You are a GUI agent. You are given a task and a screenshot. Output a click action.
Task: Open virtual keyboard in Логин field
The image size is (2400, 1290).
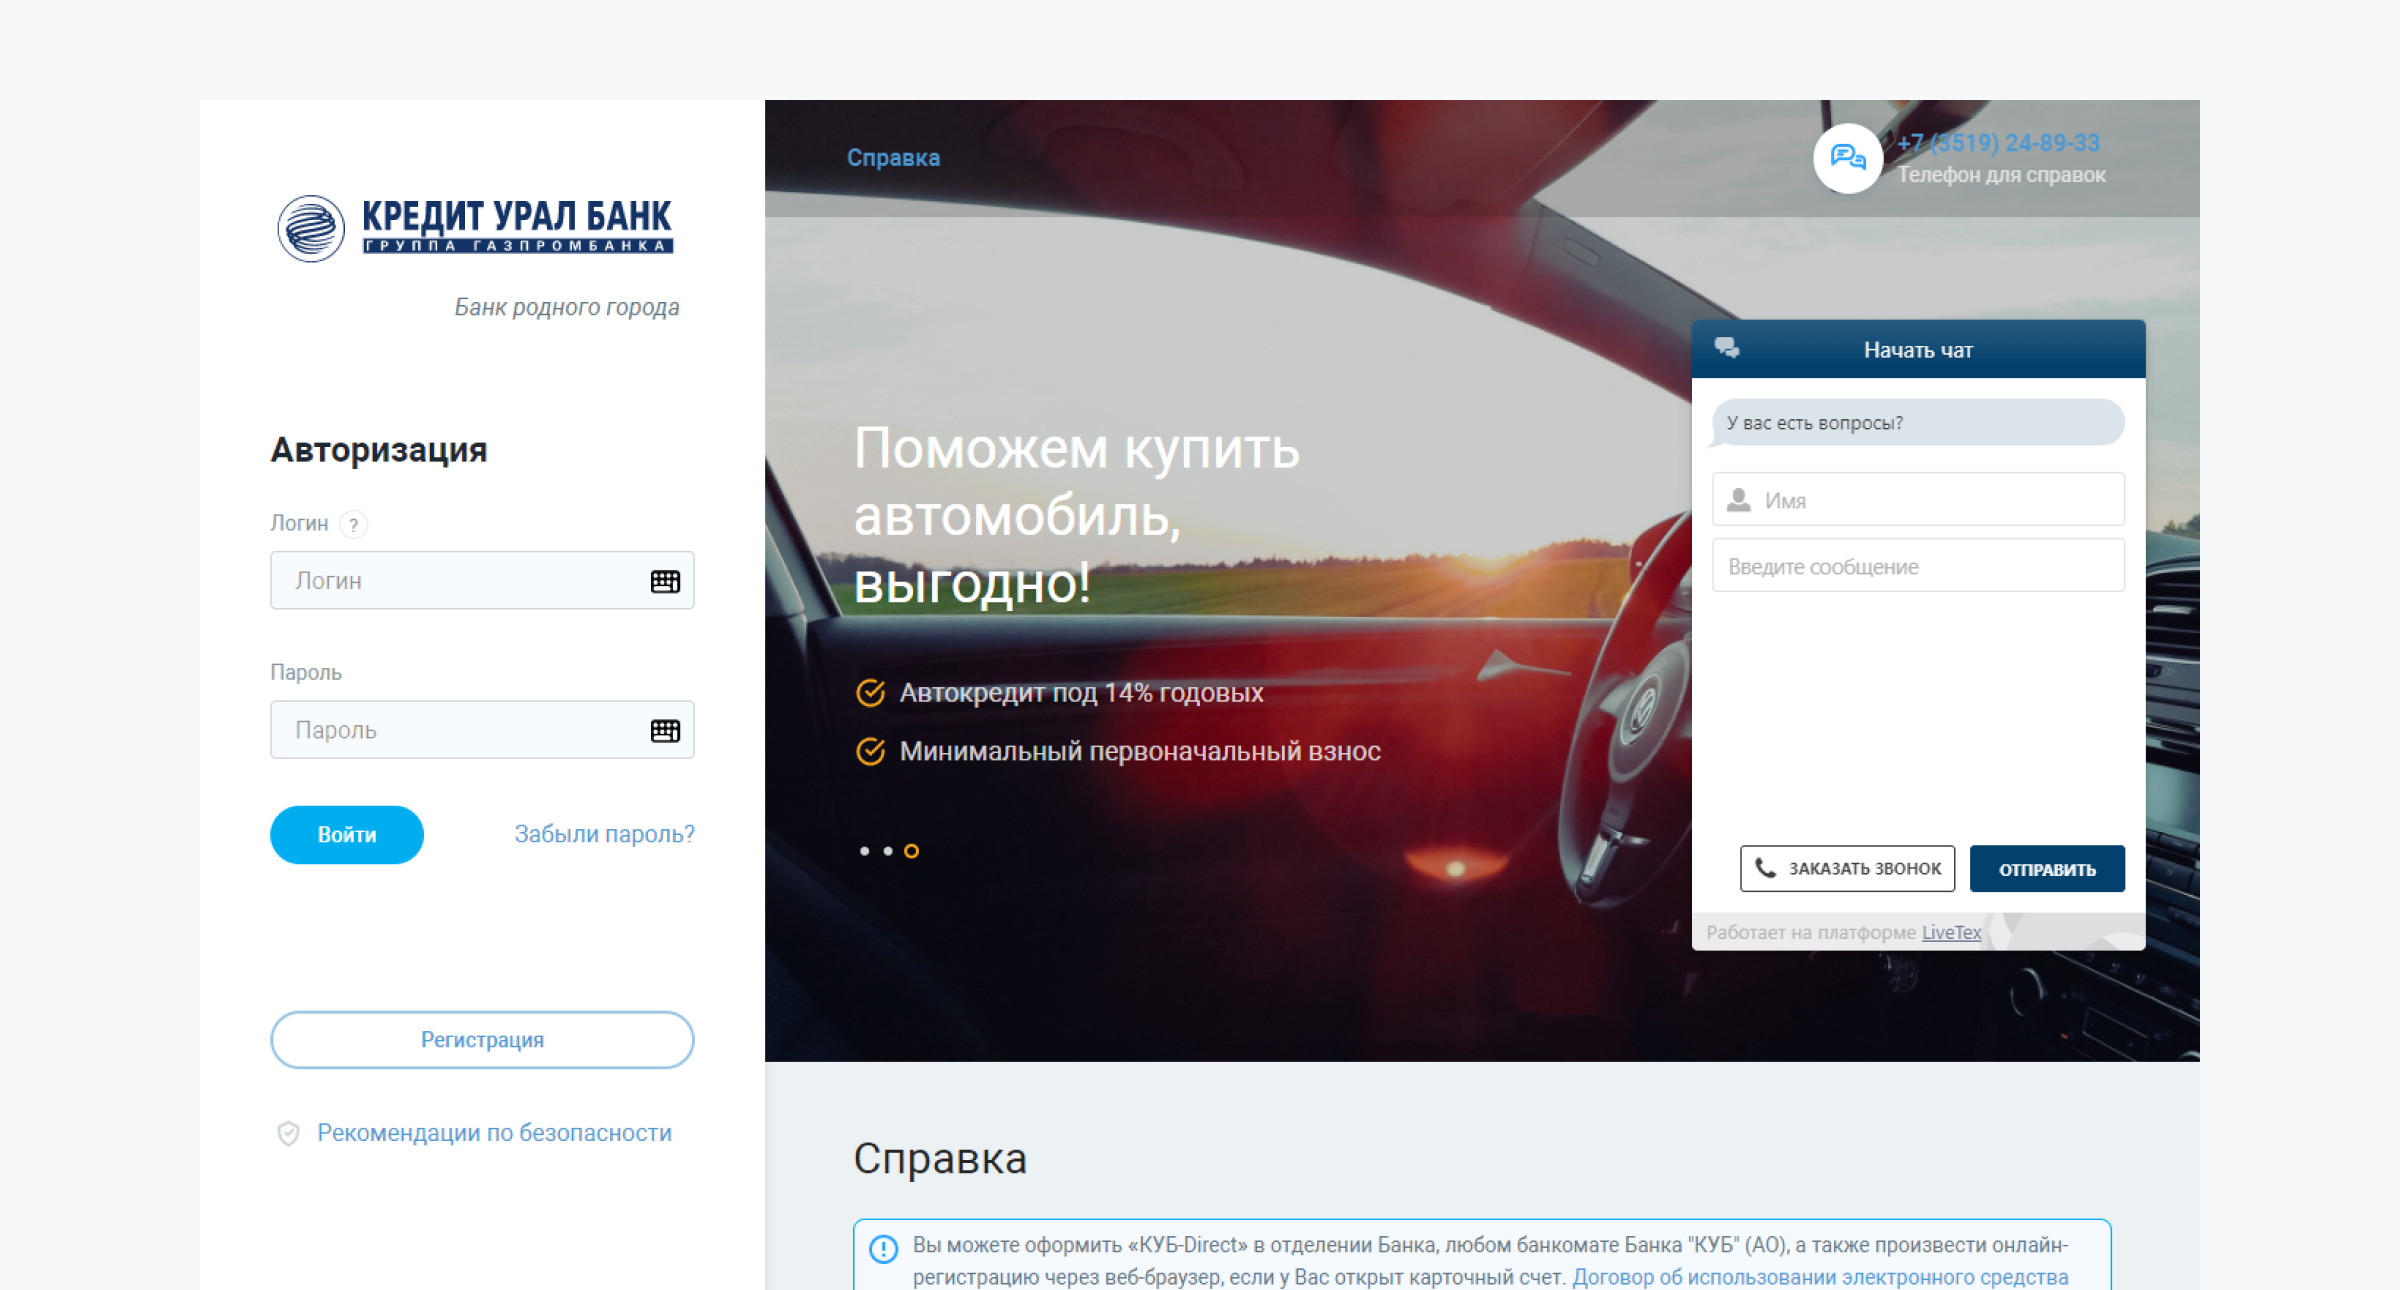pyautogui.click(x=665, y=581)
